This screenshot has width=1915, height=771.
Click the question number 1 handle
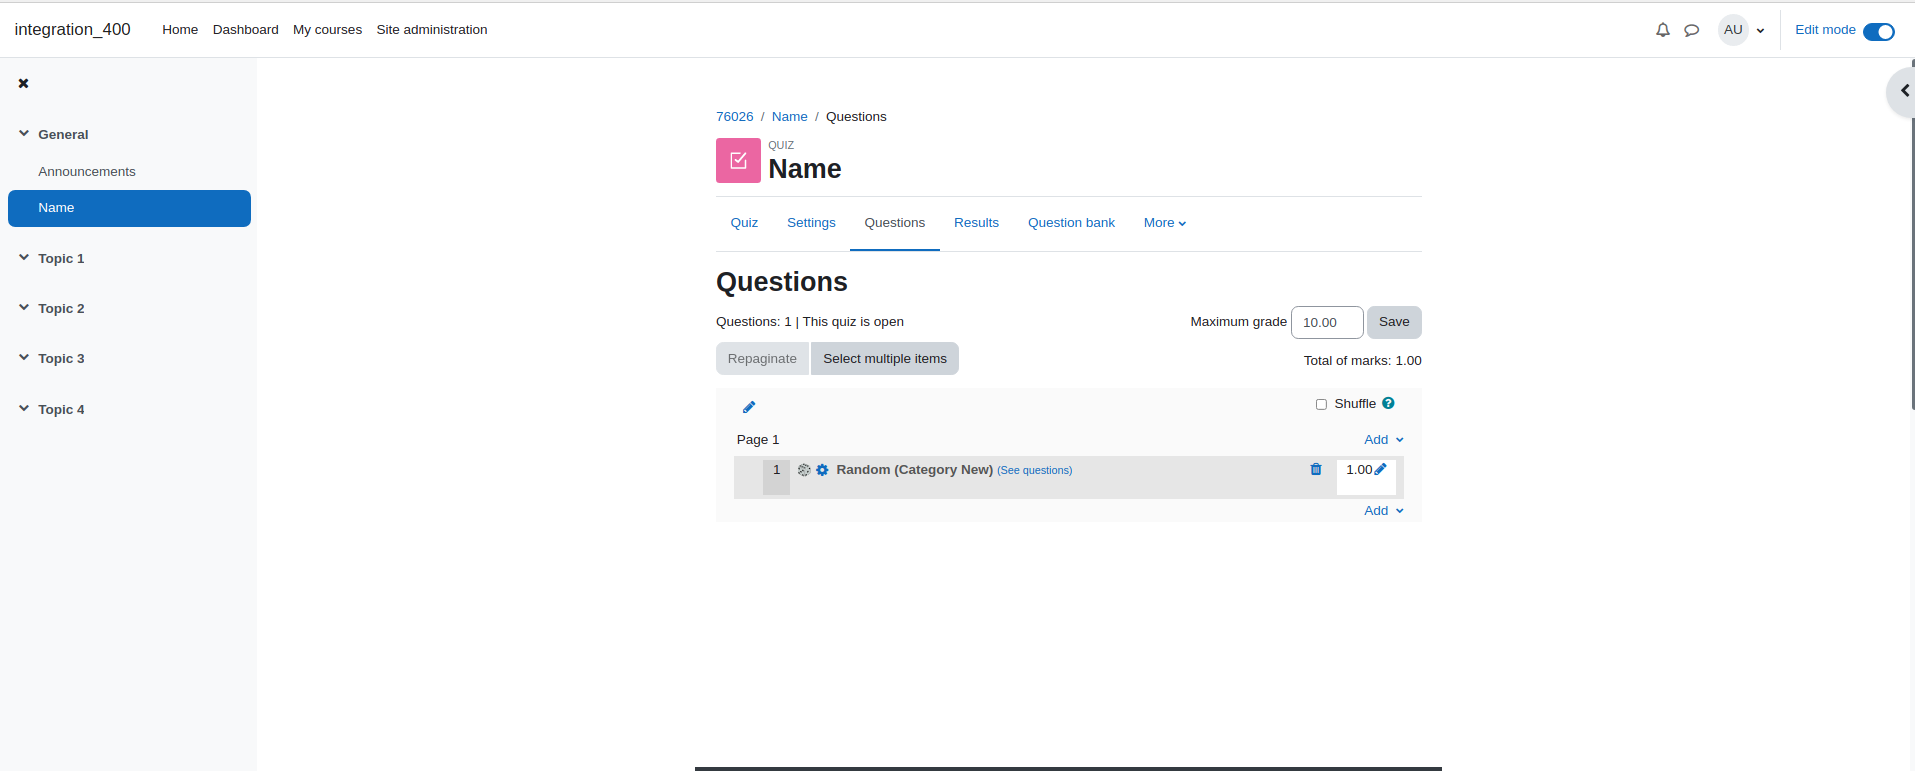(x=776, y=477)
